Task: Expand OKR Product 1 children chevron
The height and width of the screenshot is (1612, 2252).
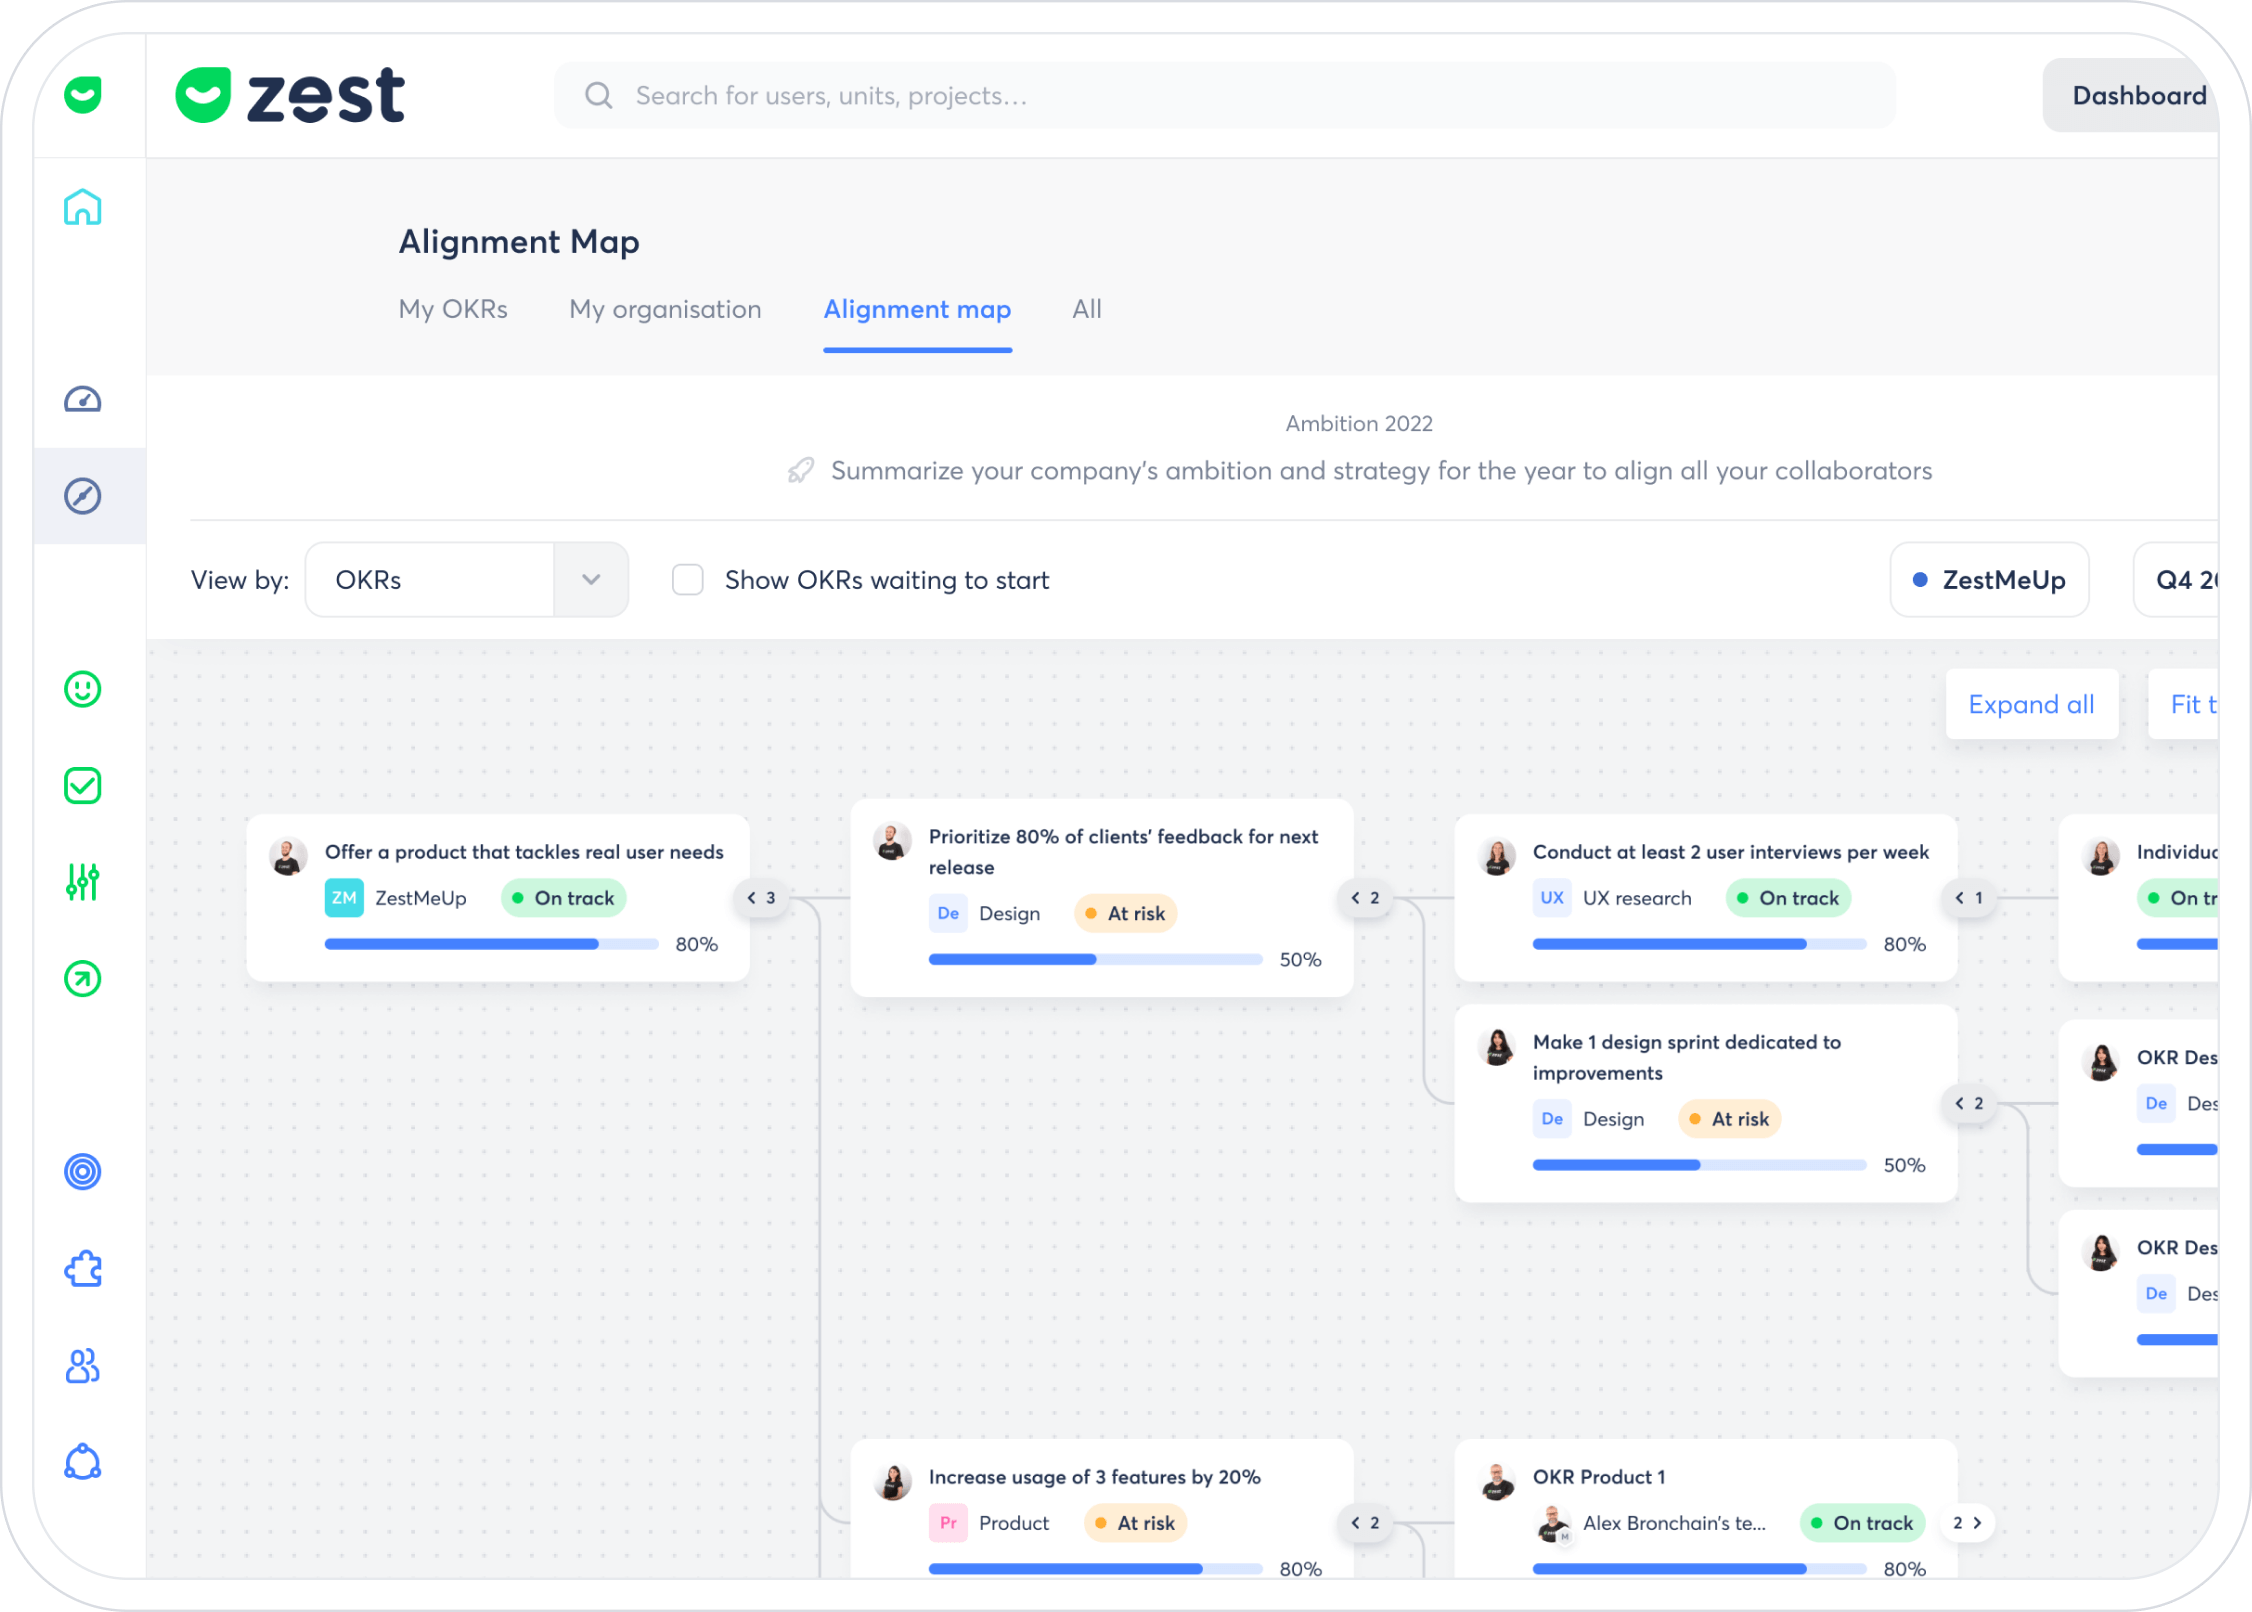Action: (1967, 1522)
